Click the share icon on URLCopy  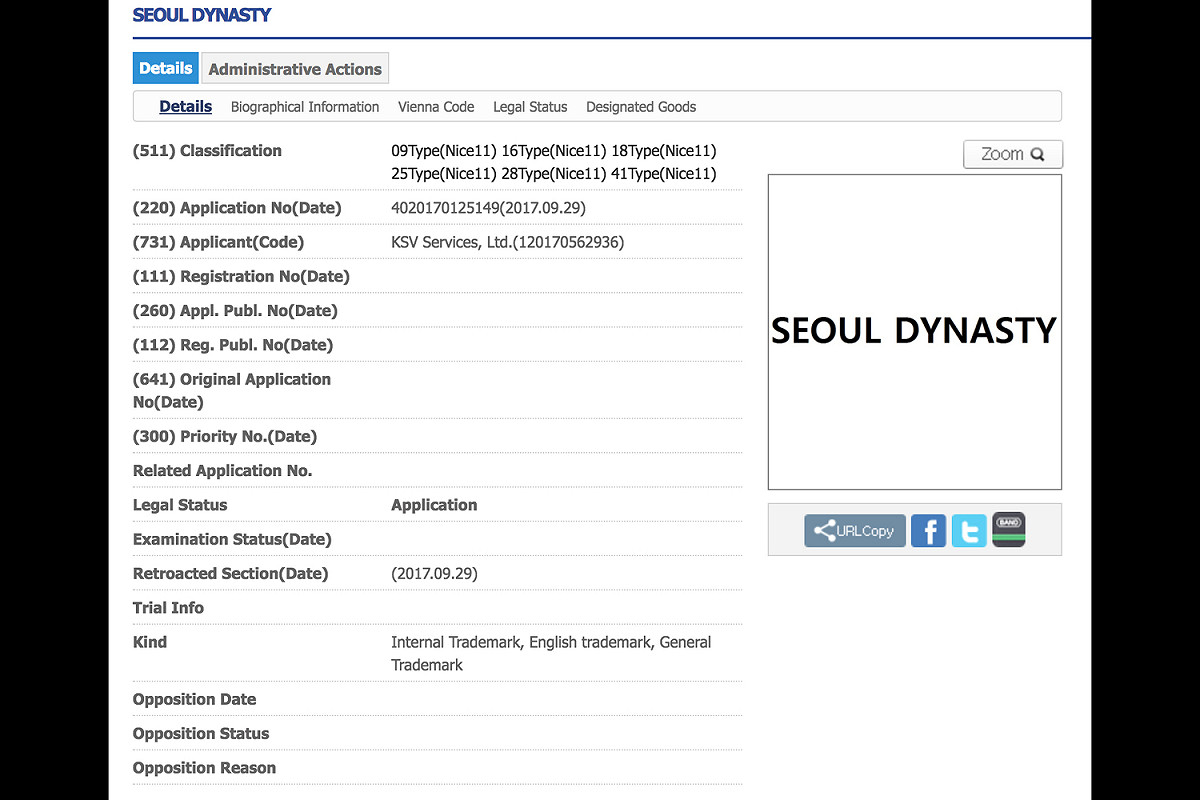[x=824, y=531]
